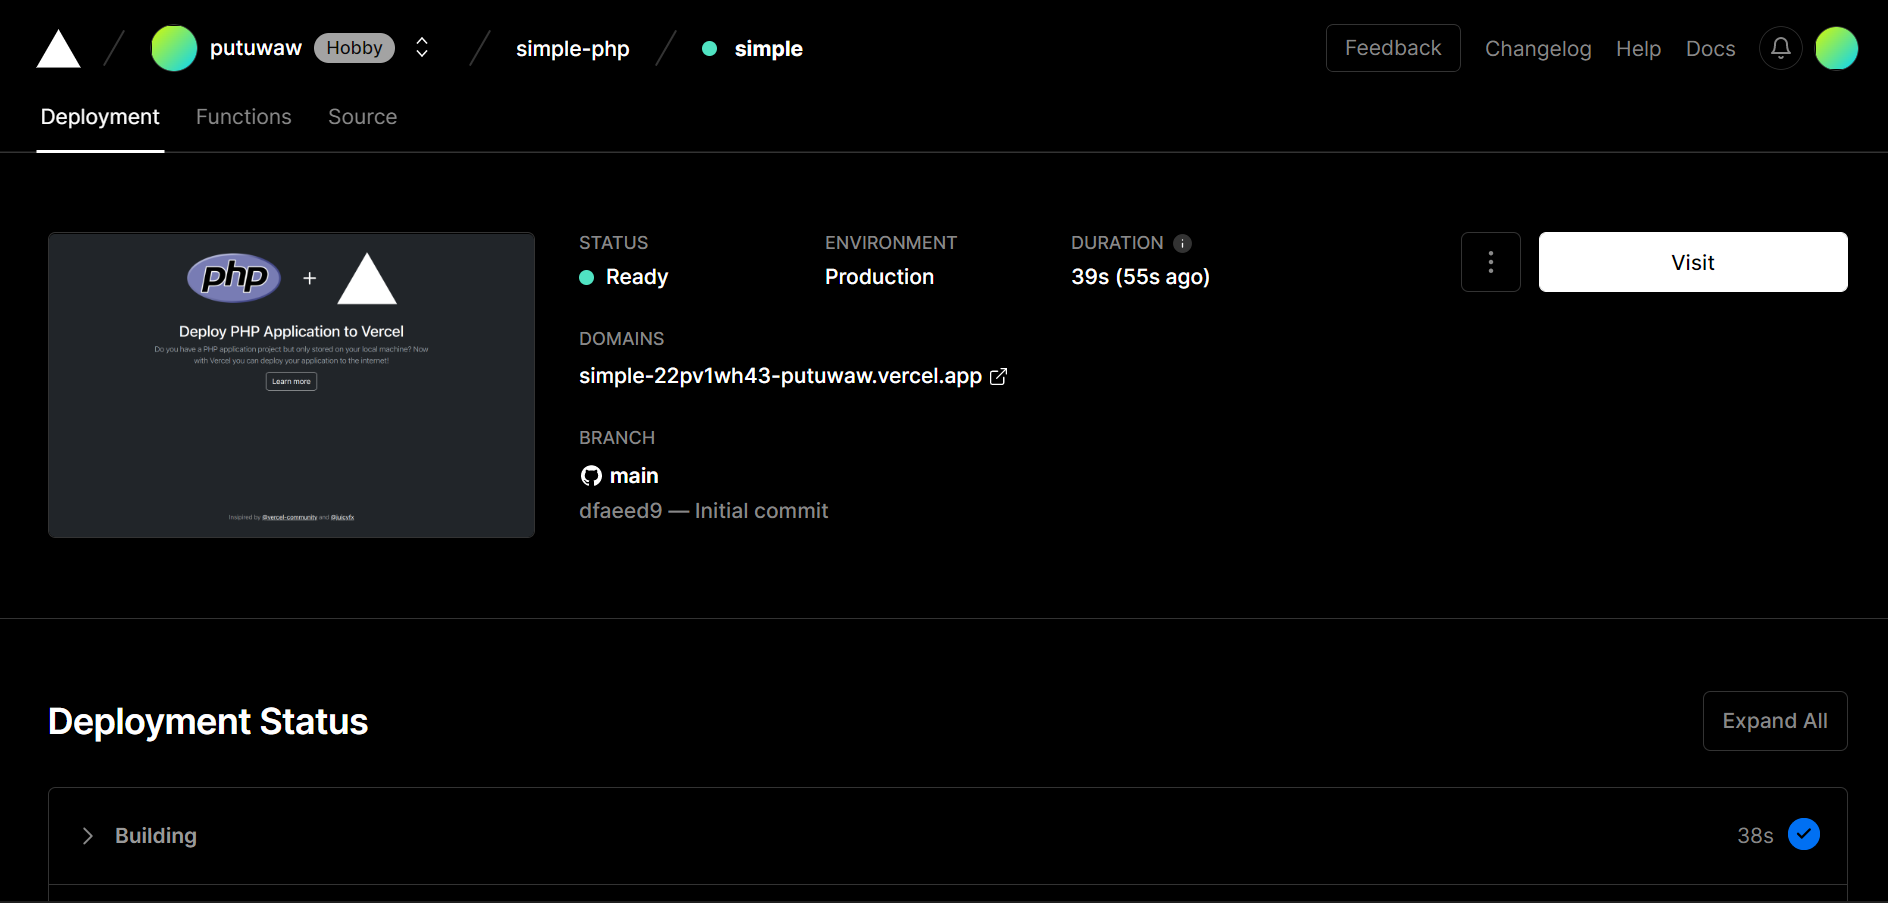Open the three-dot deployment options menu

pos(1491,262)
